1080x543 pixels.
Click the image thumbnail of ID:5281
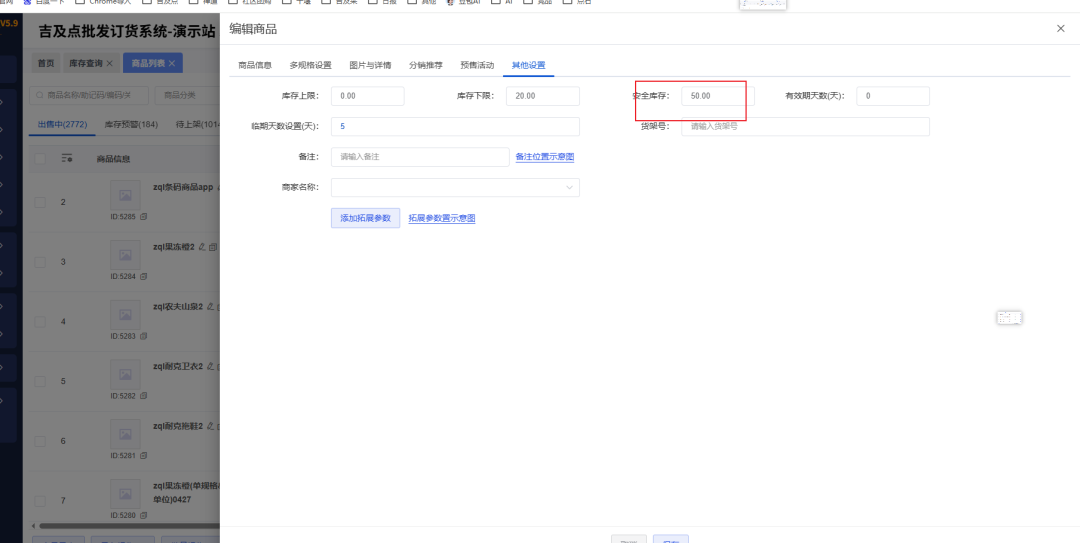[125, 435]
